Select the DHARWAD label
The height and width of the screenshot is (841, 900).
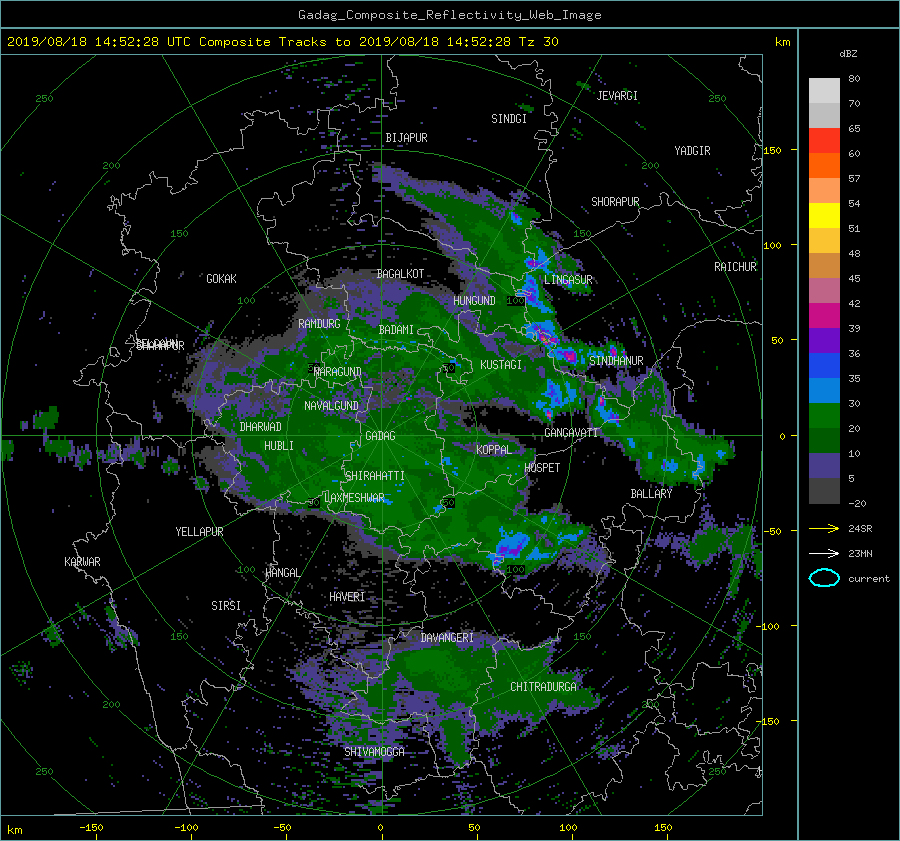[260, 427]
